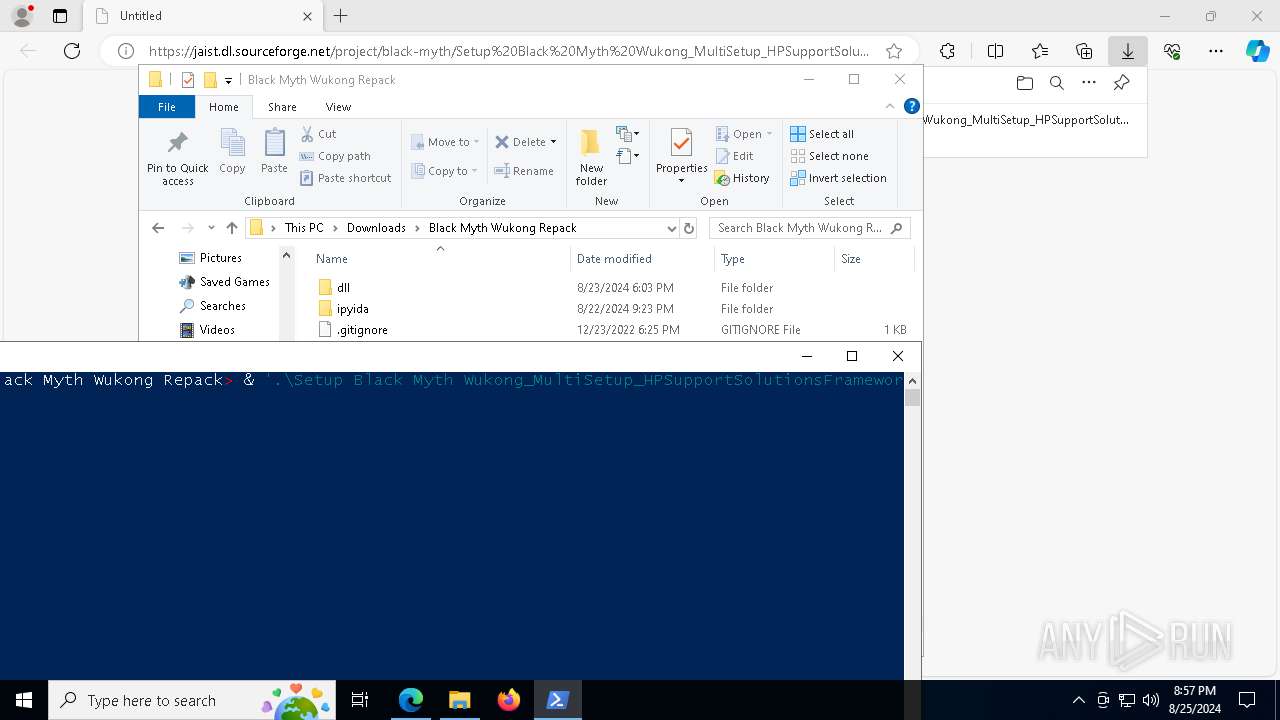Select Cut in the Clipboard group
The image size is (1280, 720).
pos(318,134)
